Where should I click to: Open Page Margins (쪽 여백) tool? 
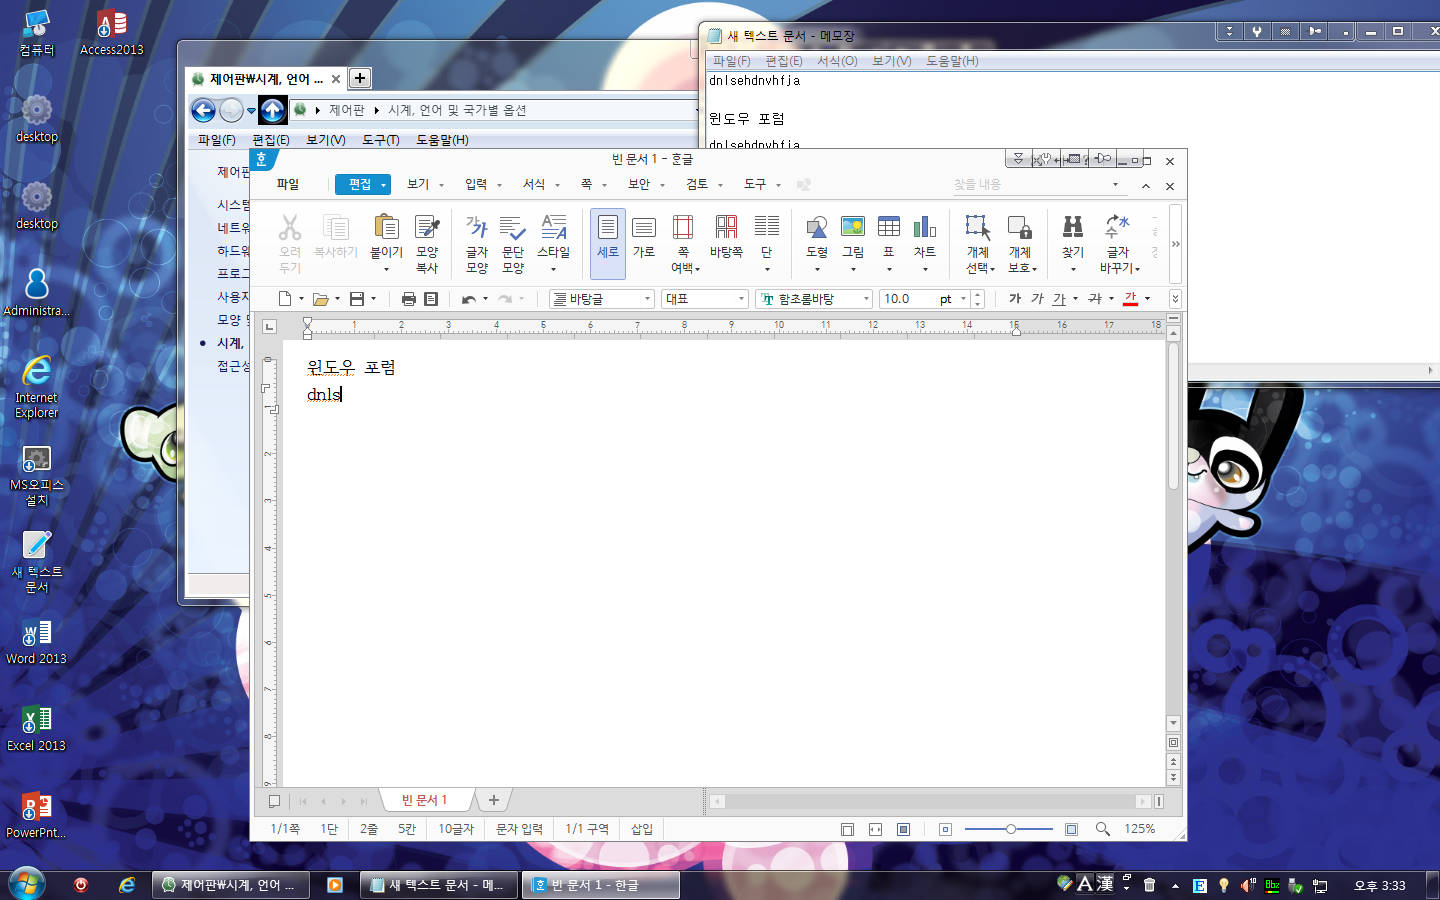point(683,243)
